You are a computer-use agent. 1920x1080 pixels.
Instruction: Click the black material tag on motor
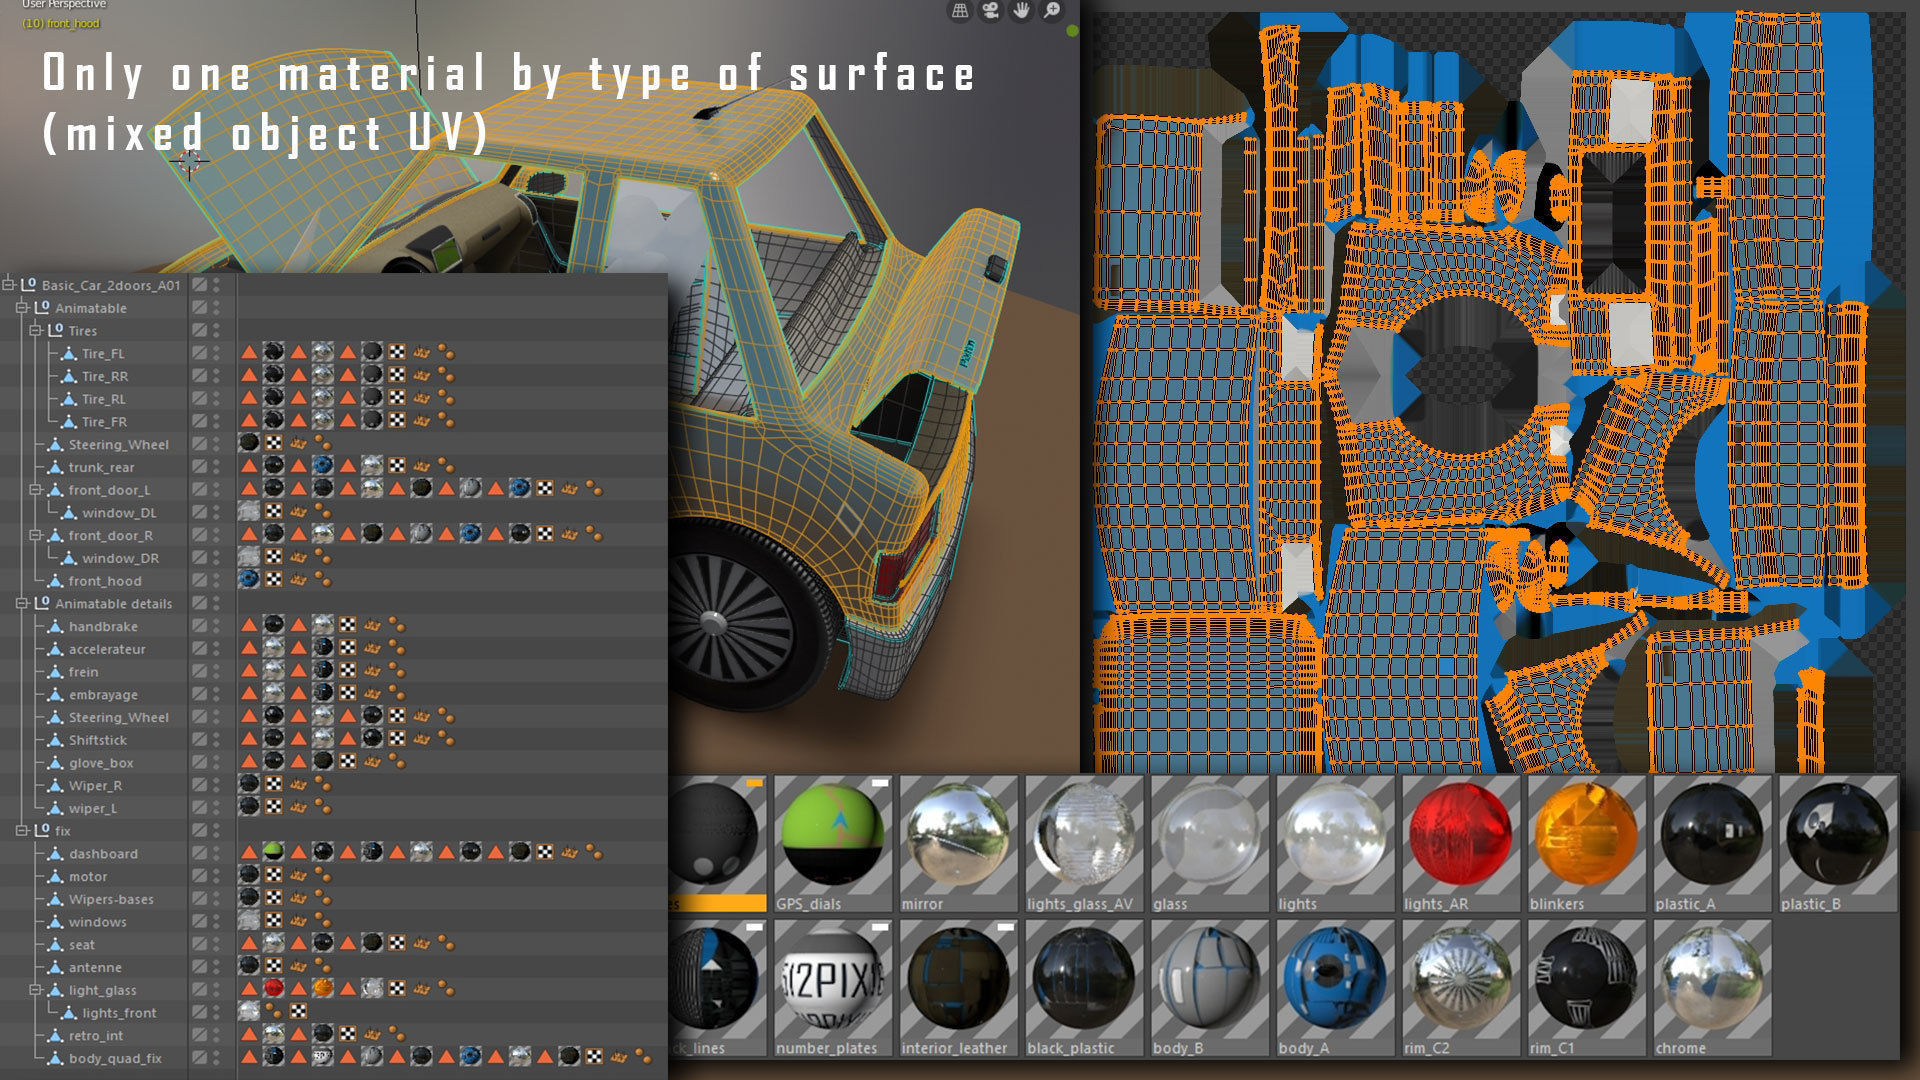pos(249,875)
